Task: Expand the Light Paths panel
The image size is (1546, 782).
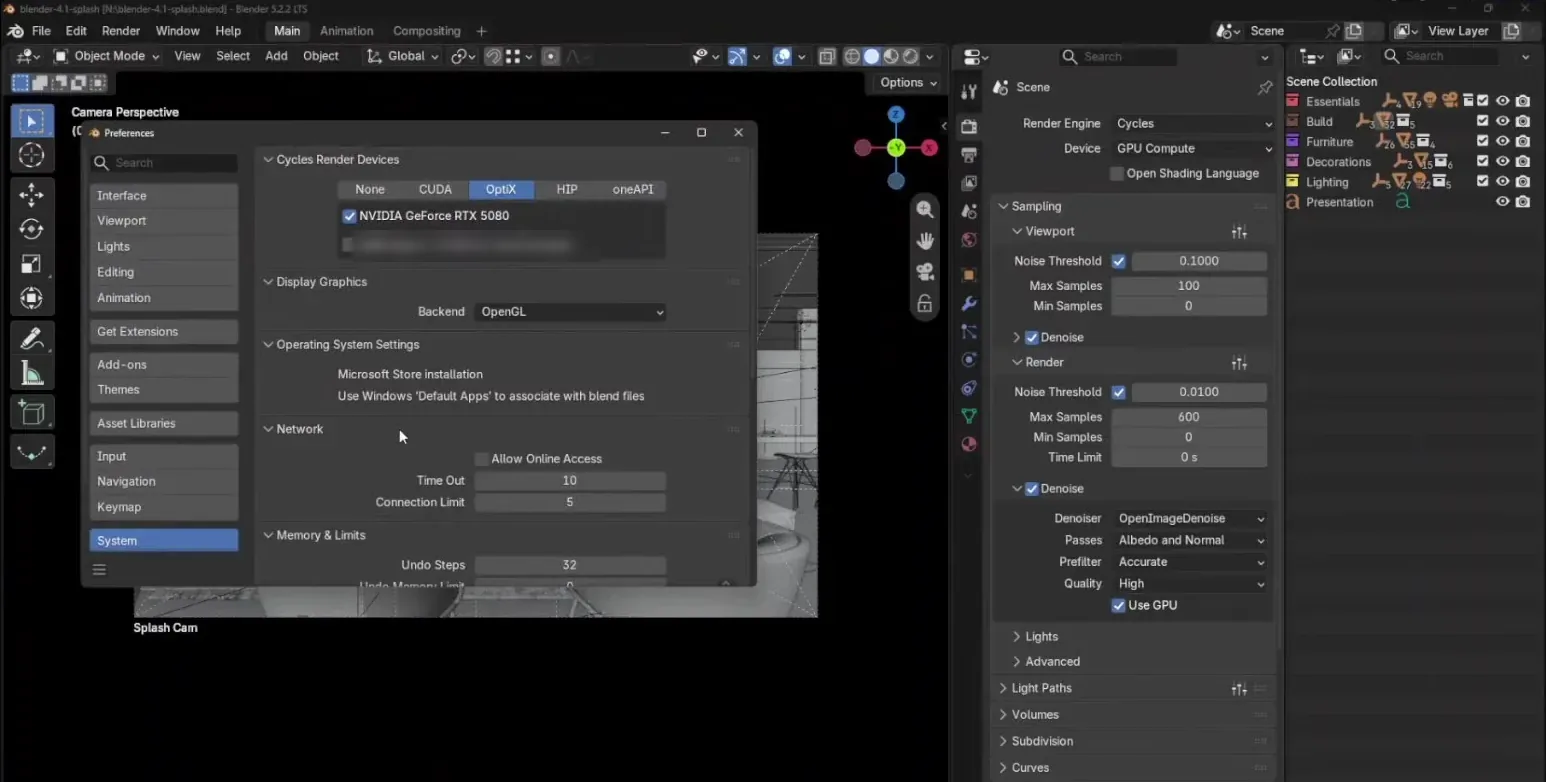Action: (x=1041, y=688)
